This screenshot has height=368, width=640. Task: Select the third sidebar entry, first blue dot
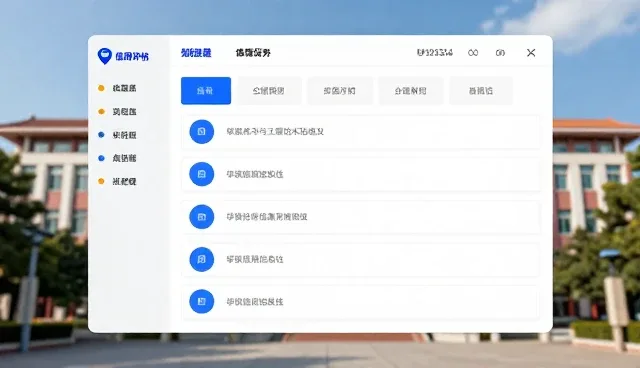[x=118, y=135]
